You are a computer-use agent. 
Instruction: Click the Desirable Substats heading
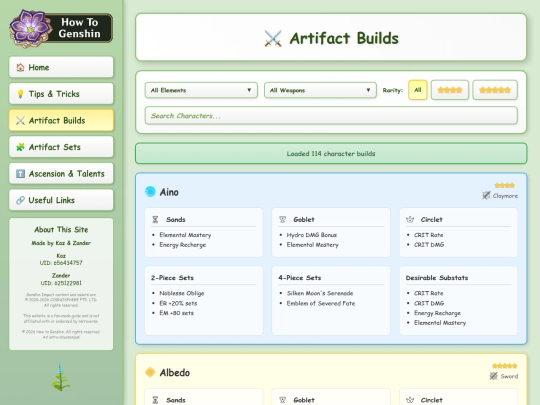pos(437,278)
